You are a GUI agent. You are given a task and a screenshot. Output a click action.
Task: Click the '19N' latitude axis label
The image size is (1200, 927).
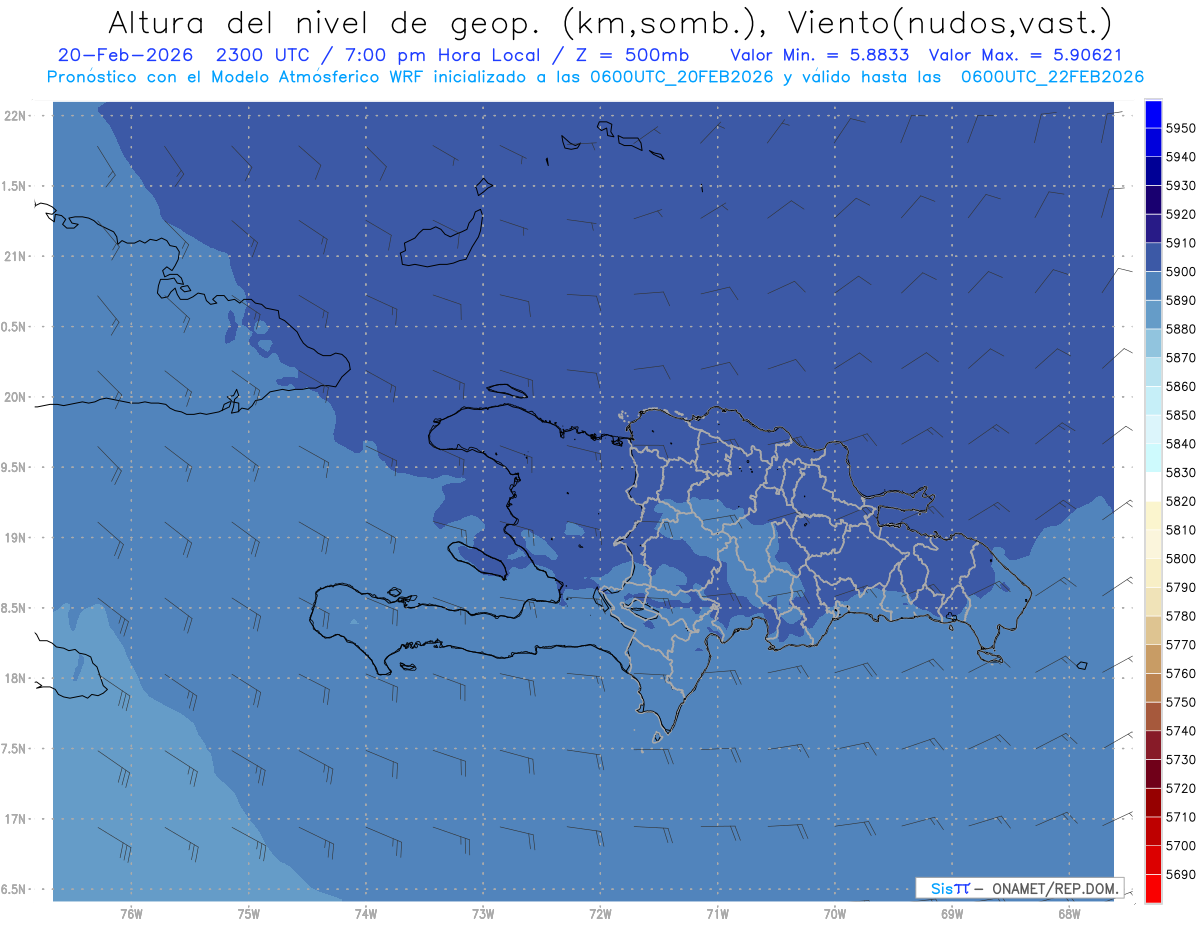16,538
